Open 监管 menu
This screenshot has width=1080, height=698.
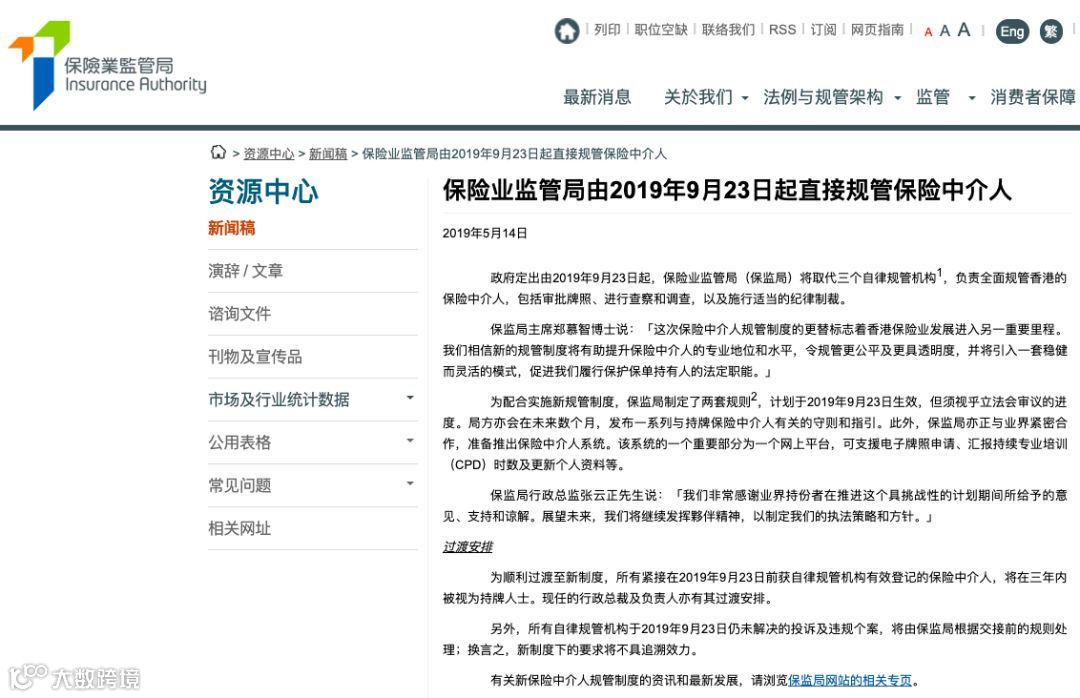point(933,97)
